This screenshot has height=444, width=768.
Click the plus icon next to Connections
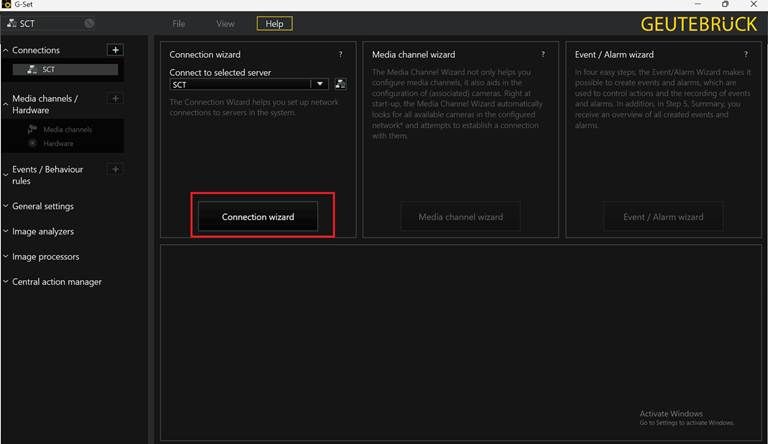(x=115, y=50)
